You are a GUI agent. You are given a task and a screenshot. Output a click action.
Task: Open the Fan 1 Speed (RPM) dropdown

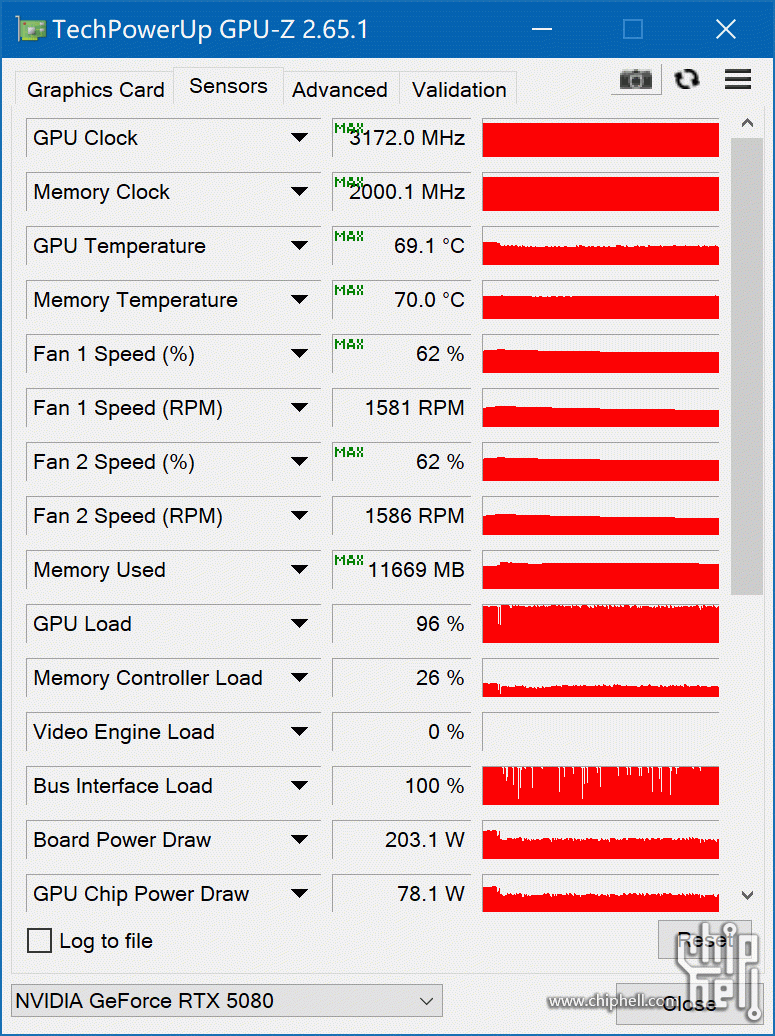tap(299, 408)
